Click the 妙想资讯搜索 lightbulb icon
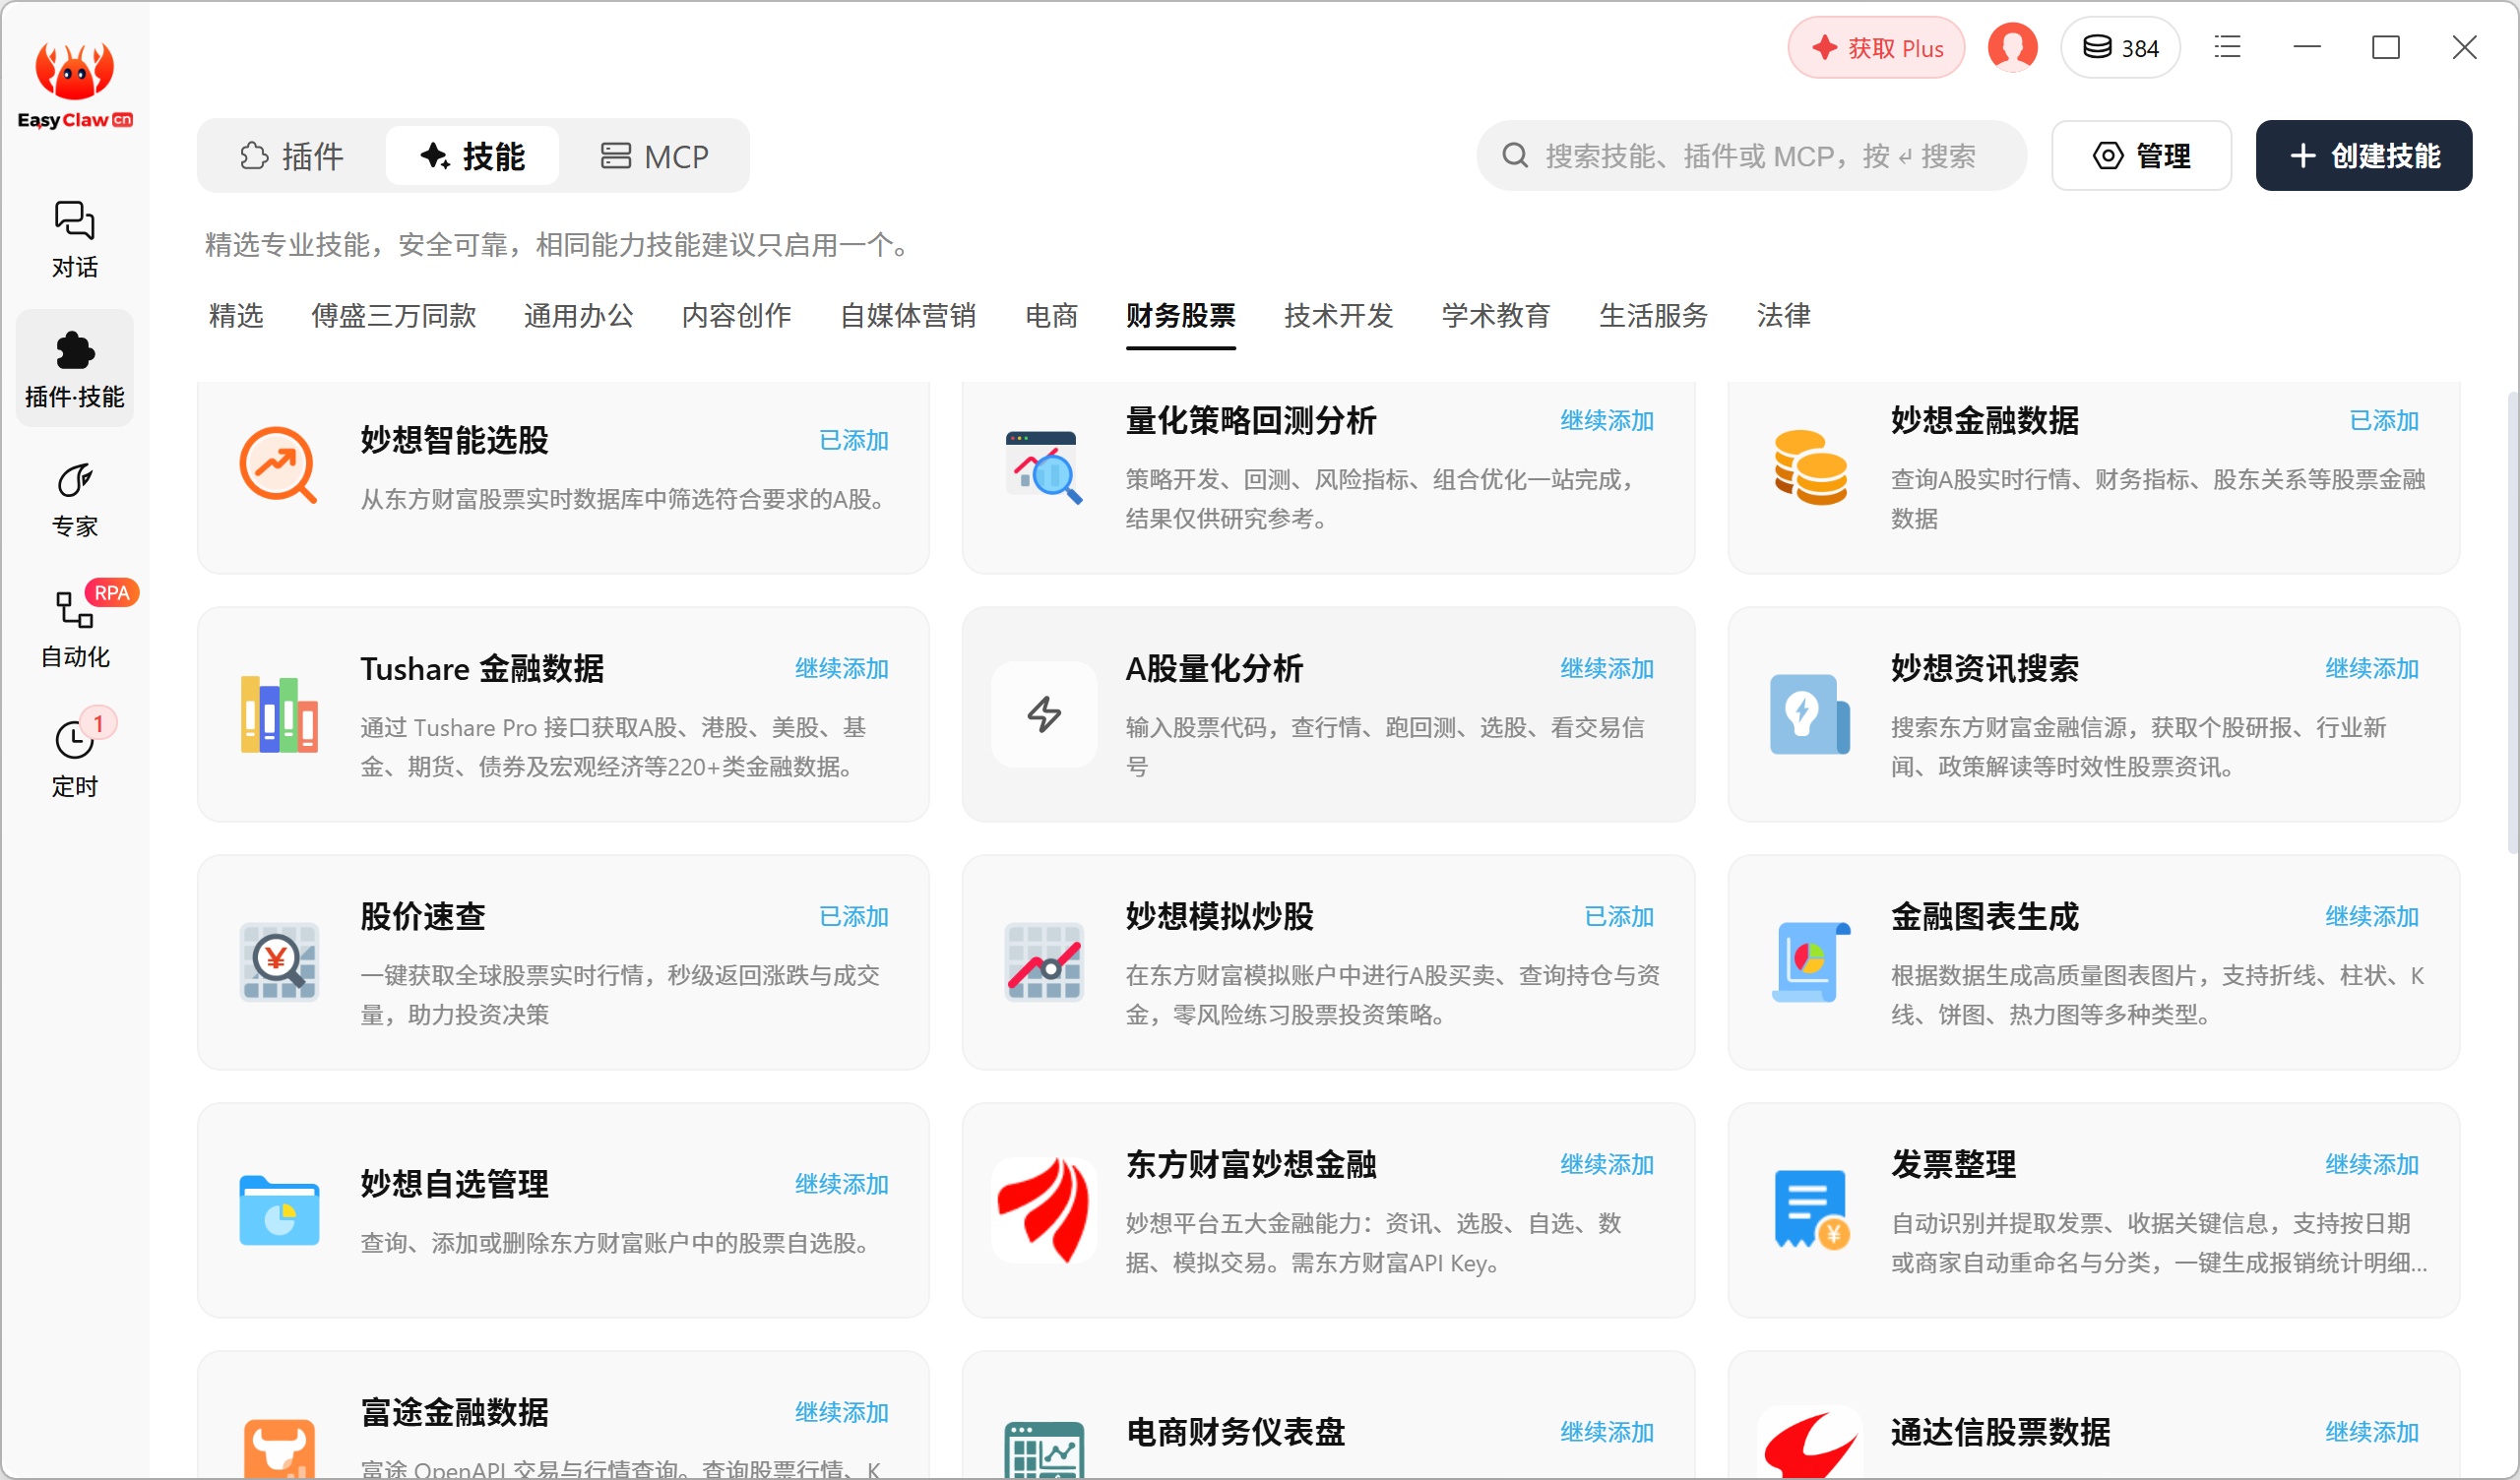Viewport: 2520px width, 1480px height. tap(1809, 714)
